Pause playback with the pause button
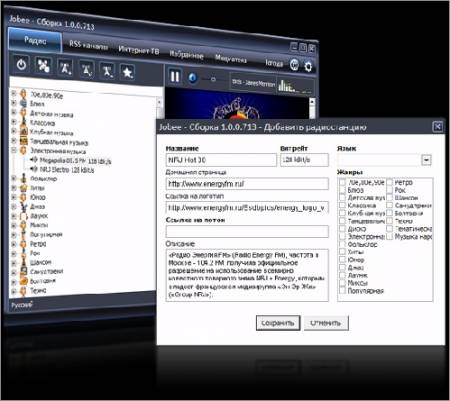This screenshot has height=401, width=450. [175, 77]
